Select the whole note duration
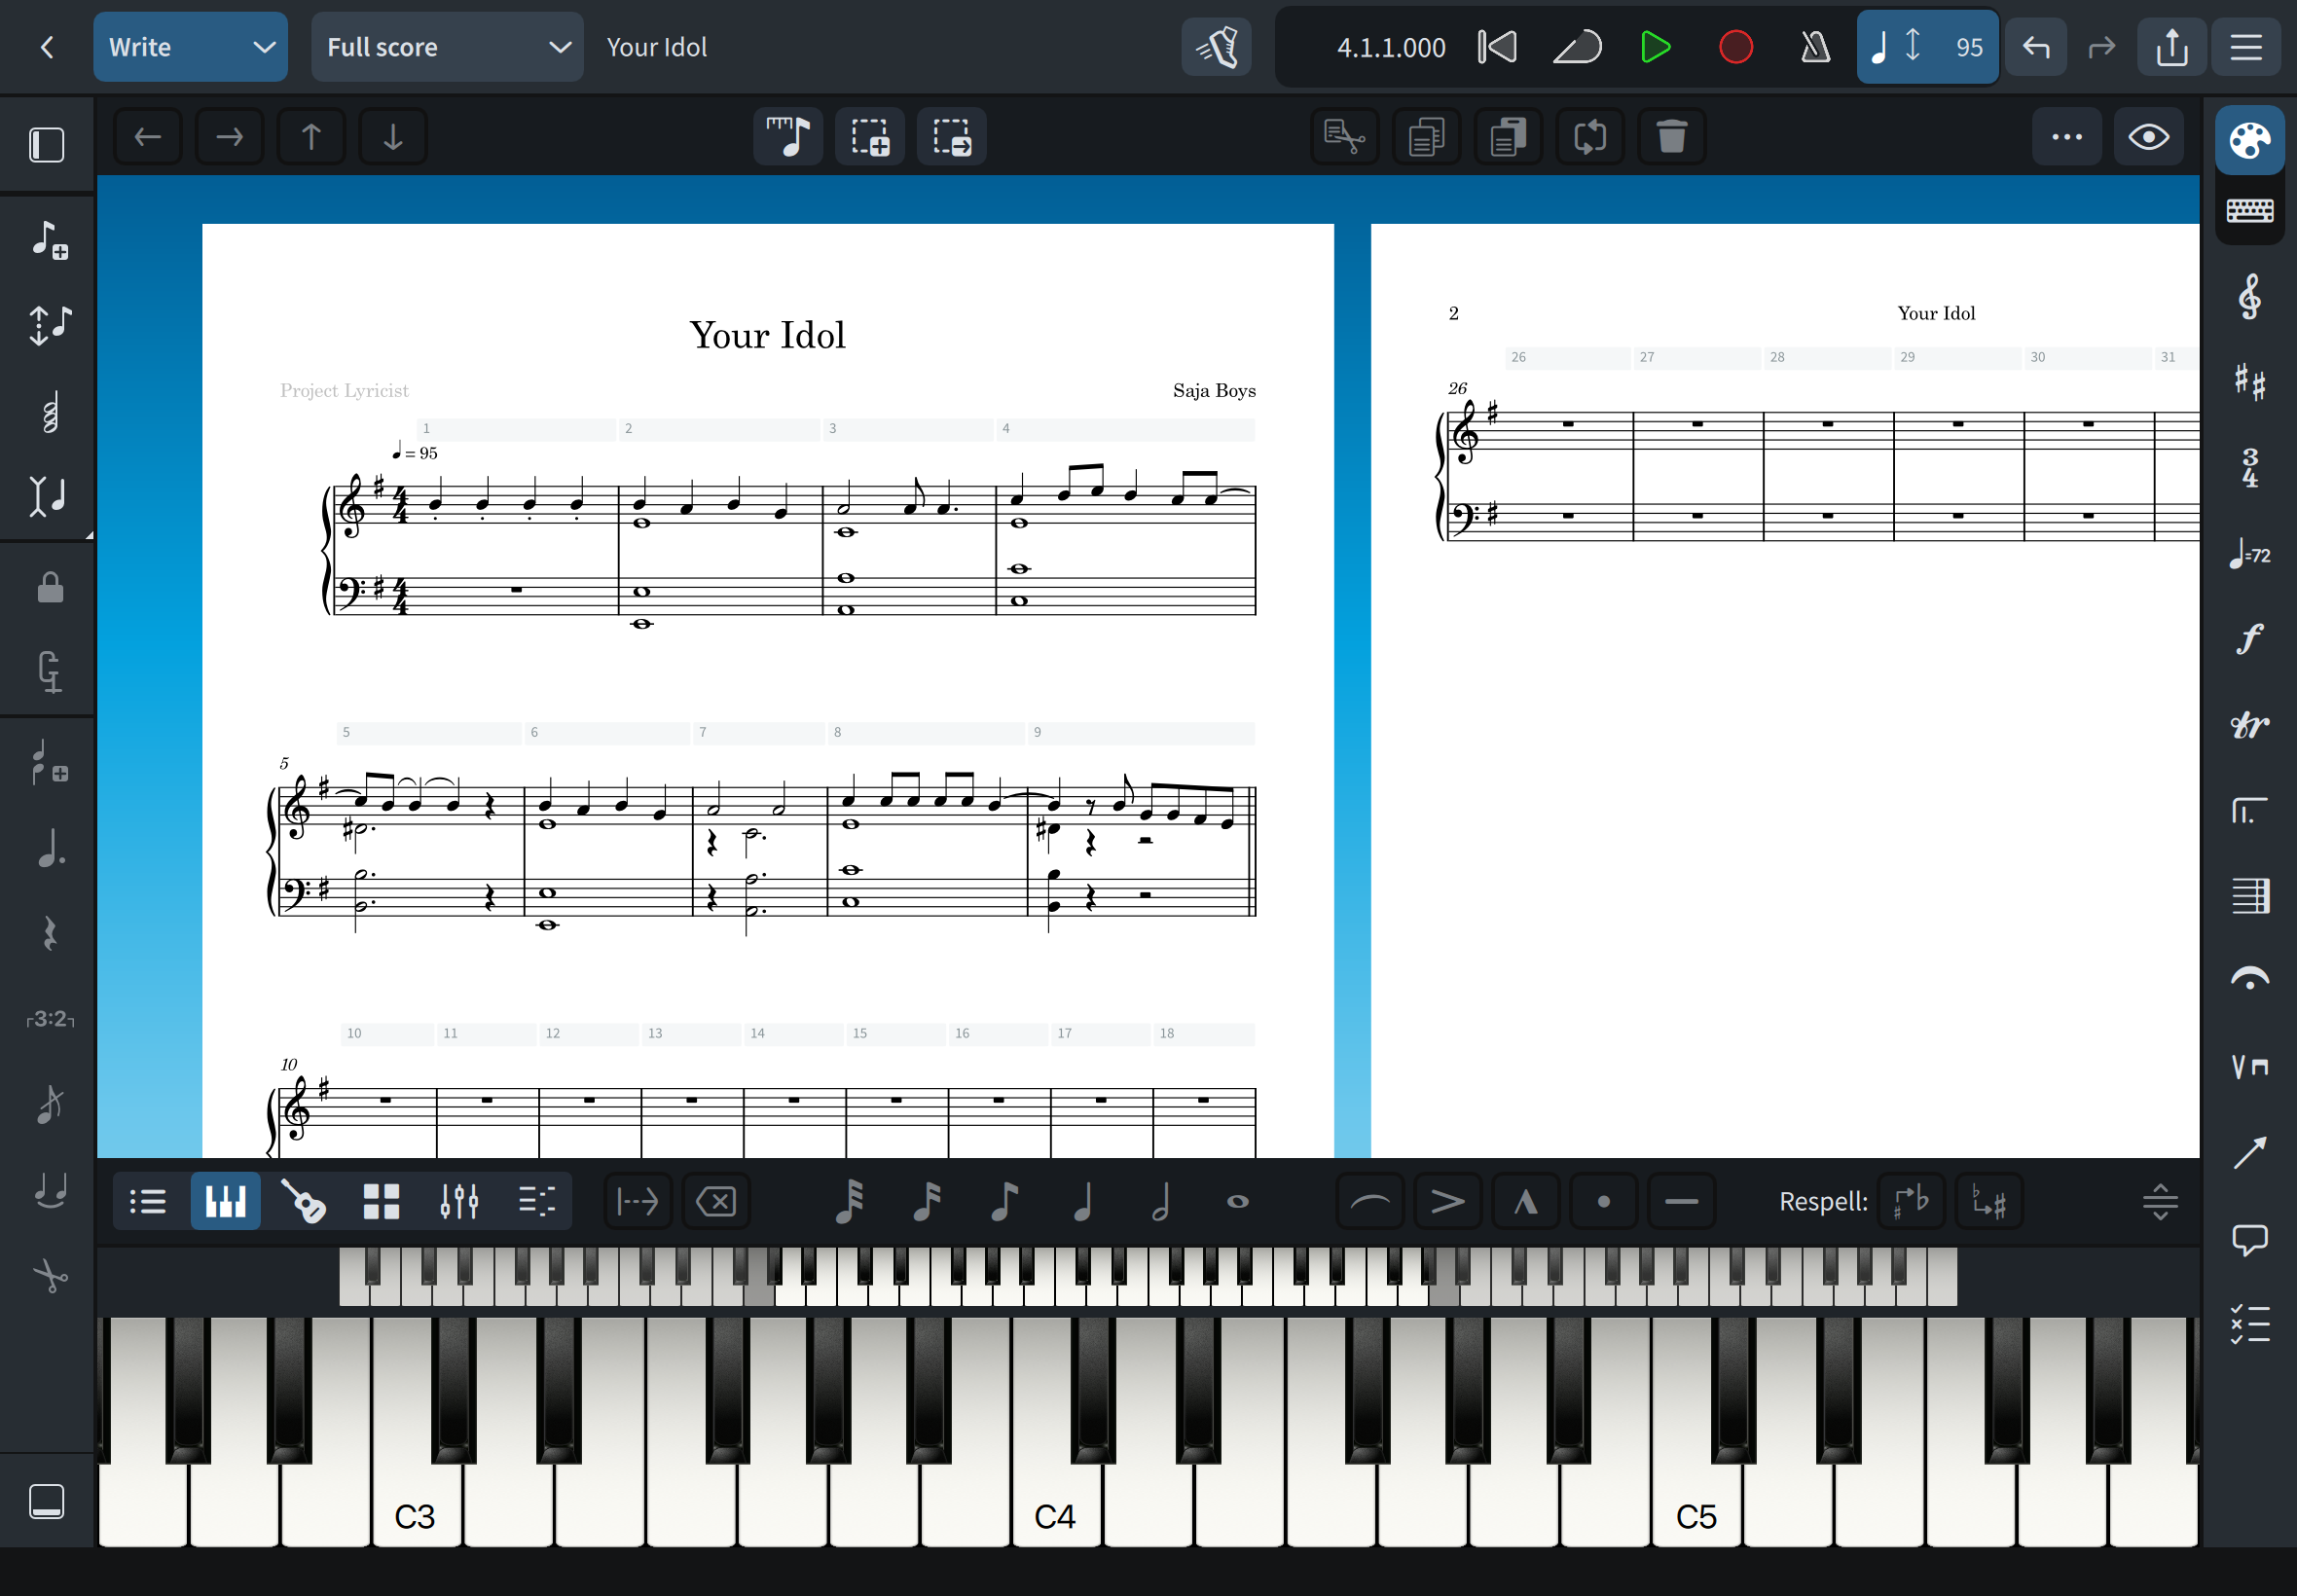The height and width of the screenshot is (1596, 2297). tap(1236, 1201)
